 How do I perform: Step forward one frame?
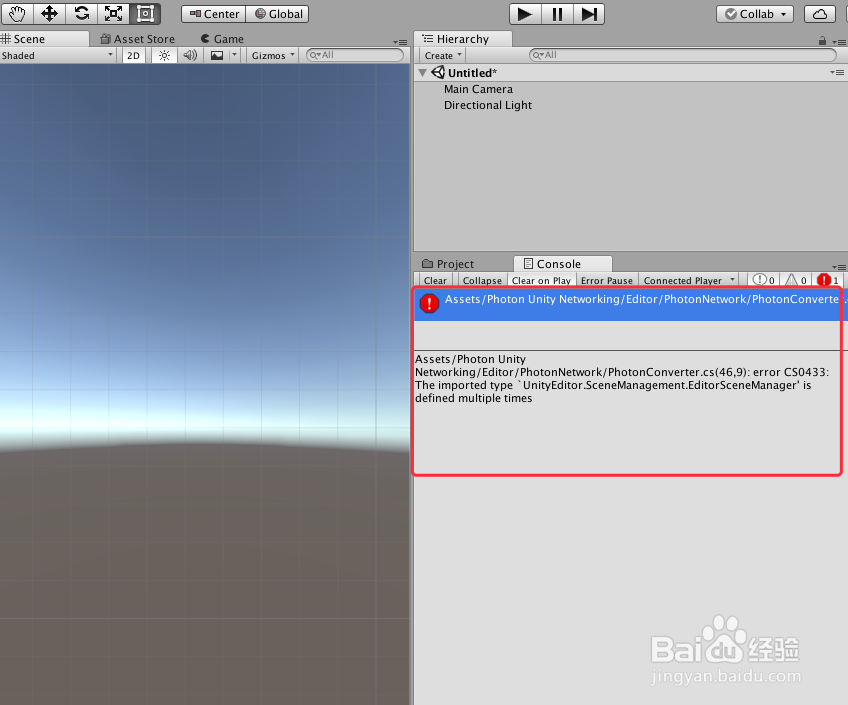pyautogui.click(x=589, y=14)
